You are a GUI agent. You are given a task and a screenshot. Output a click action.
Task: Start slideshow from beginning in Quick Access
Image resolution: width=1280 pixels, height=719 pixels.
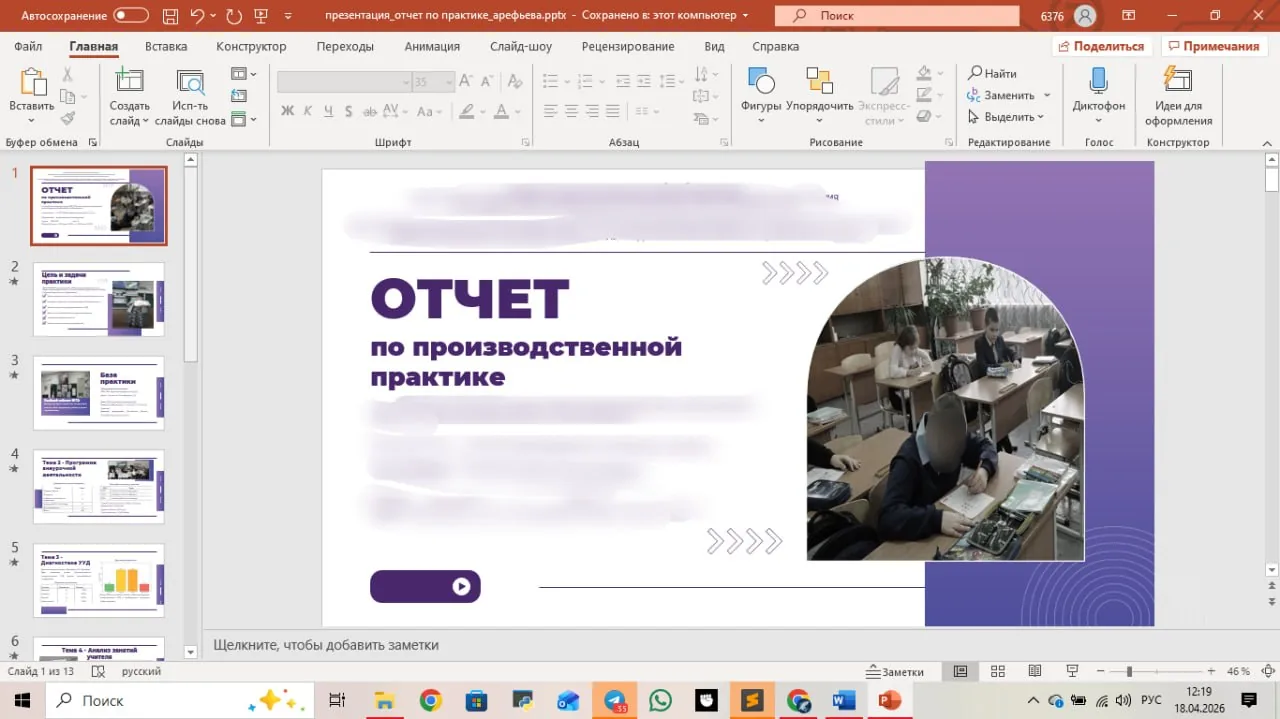click(262, 16)
